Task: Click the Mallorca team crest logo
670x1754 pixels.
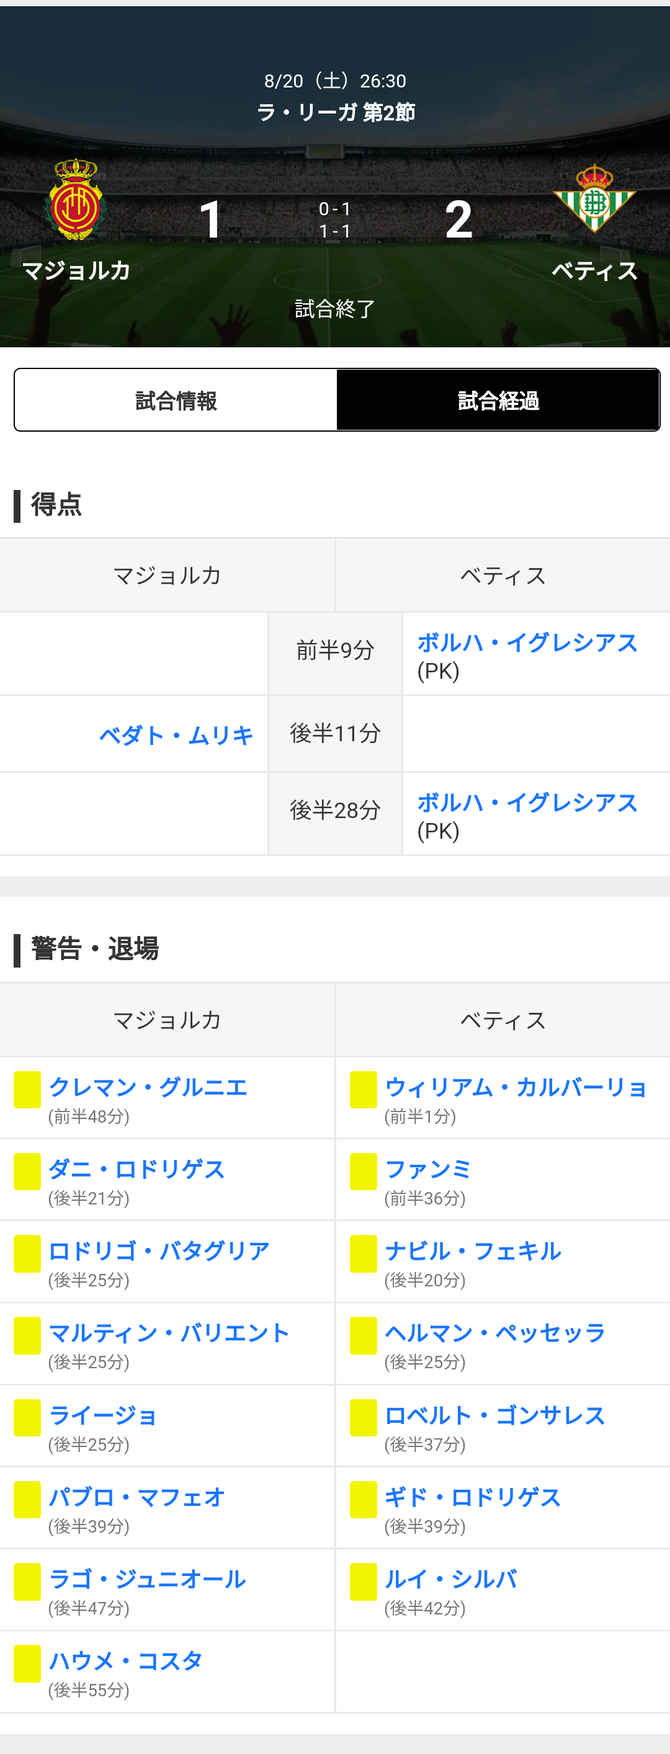Action: [76, 200]
